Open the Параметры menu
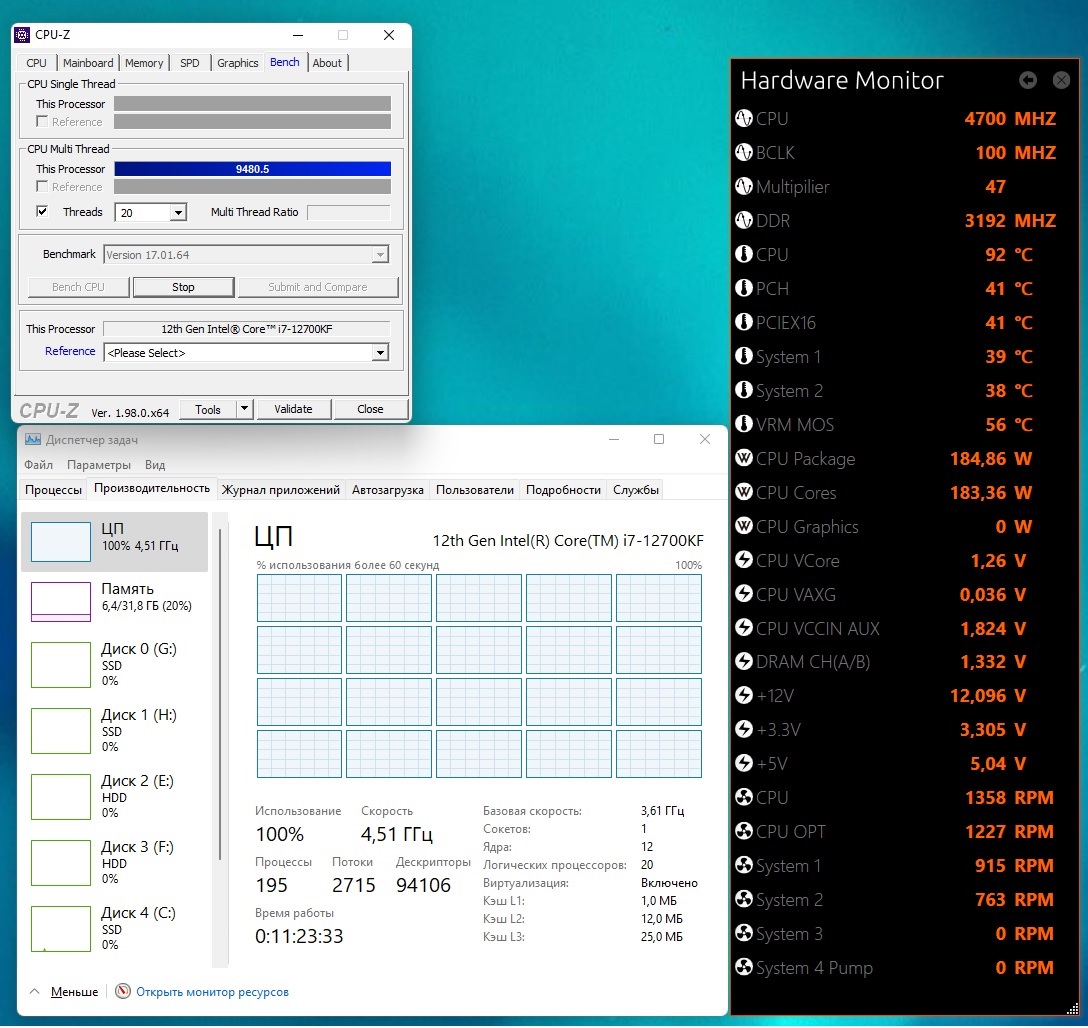This screenshot has width=1088, height=1028. [x=99, y=465]
